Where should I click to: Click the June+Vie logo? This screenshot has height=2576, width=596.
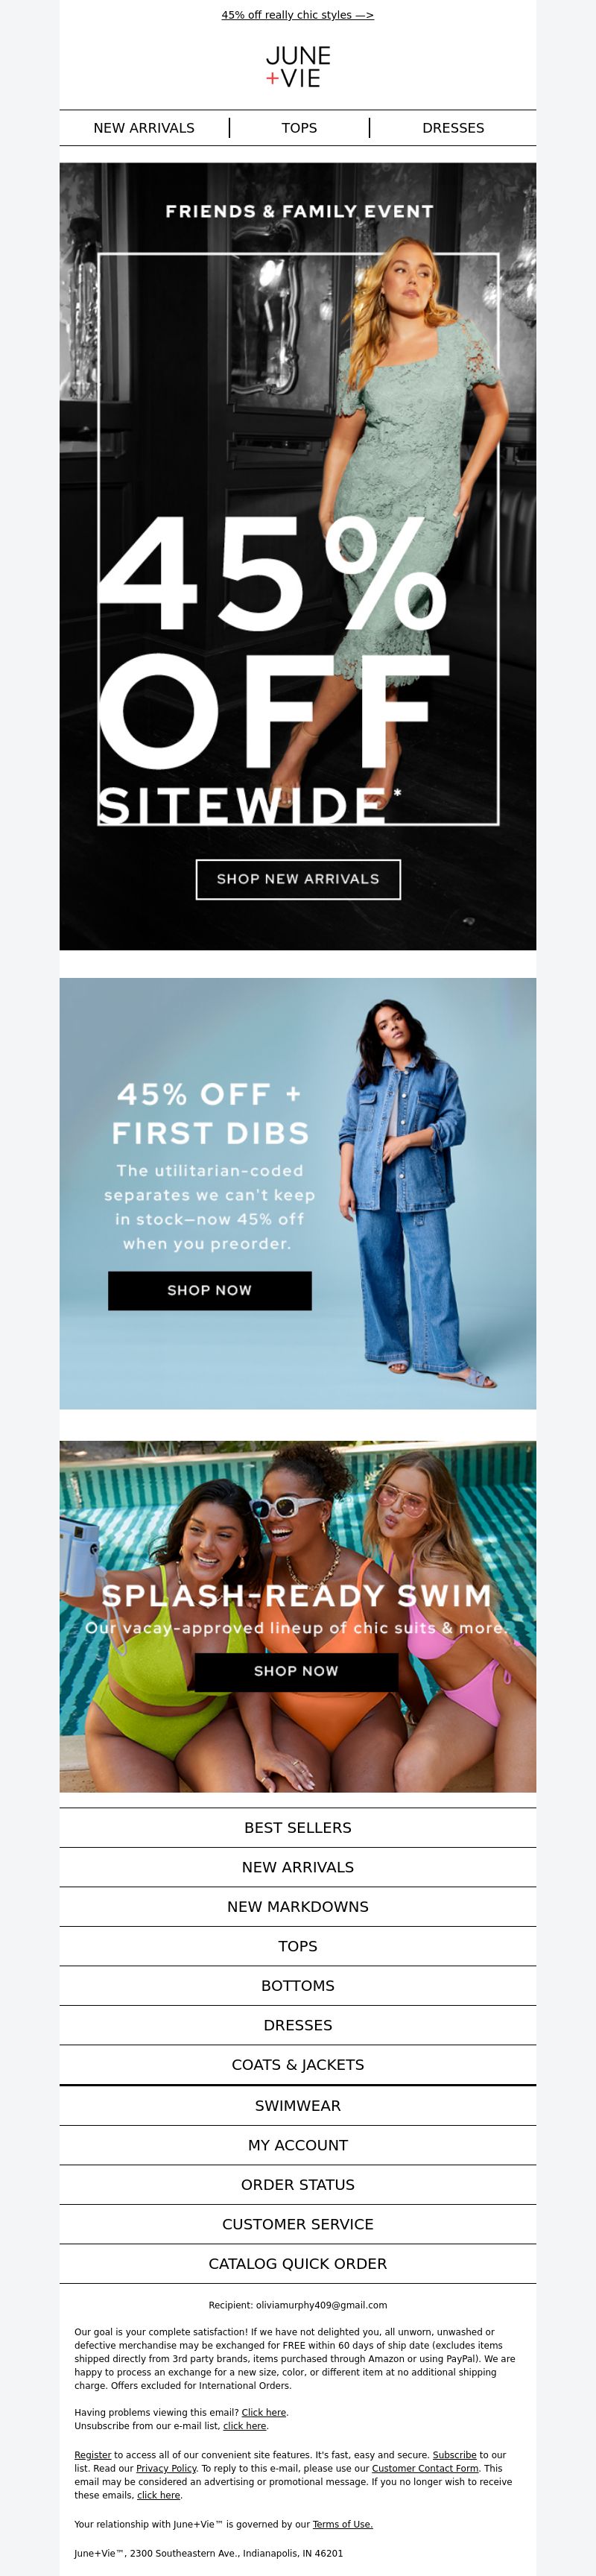pyautogui.click(x=298, y=67)
